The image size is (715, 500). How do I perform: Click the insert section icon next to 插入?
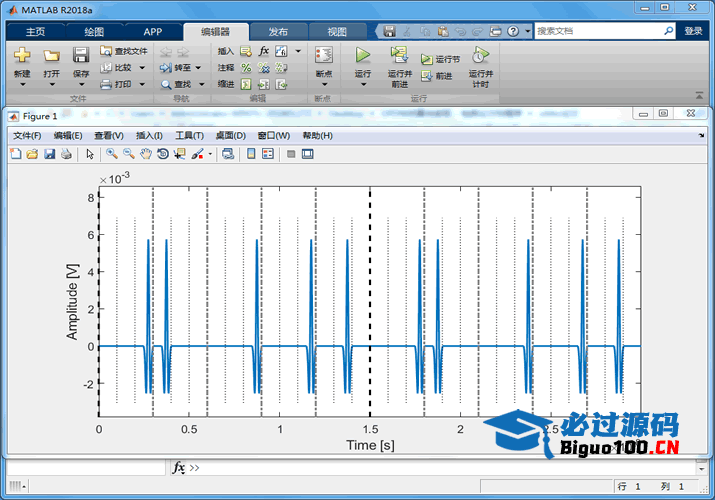click(246, 51)
